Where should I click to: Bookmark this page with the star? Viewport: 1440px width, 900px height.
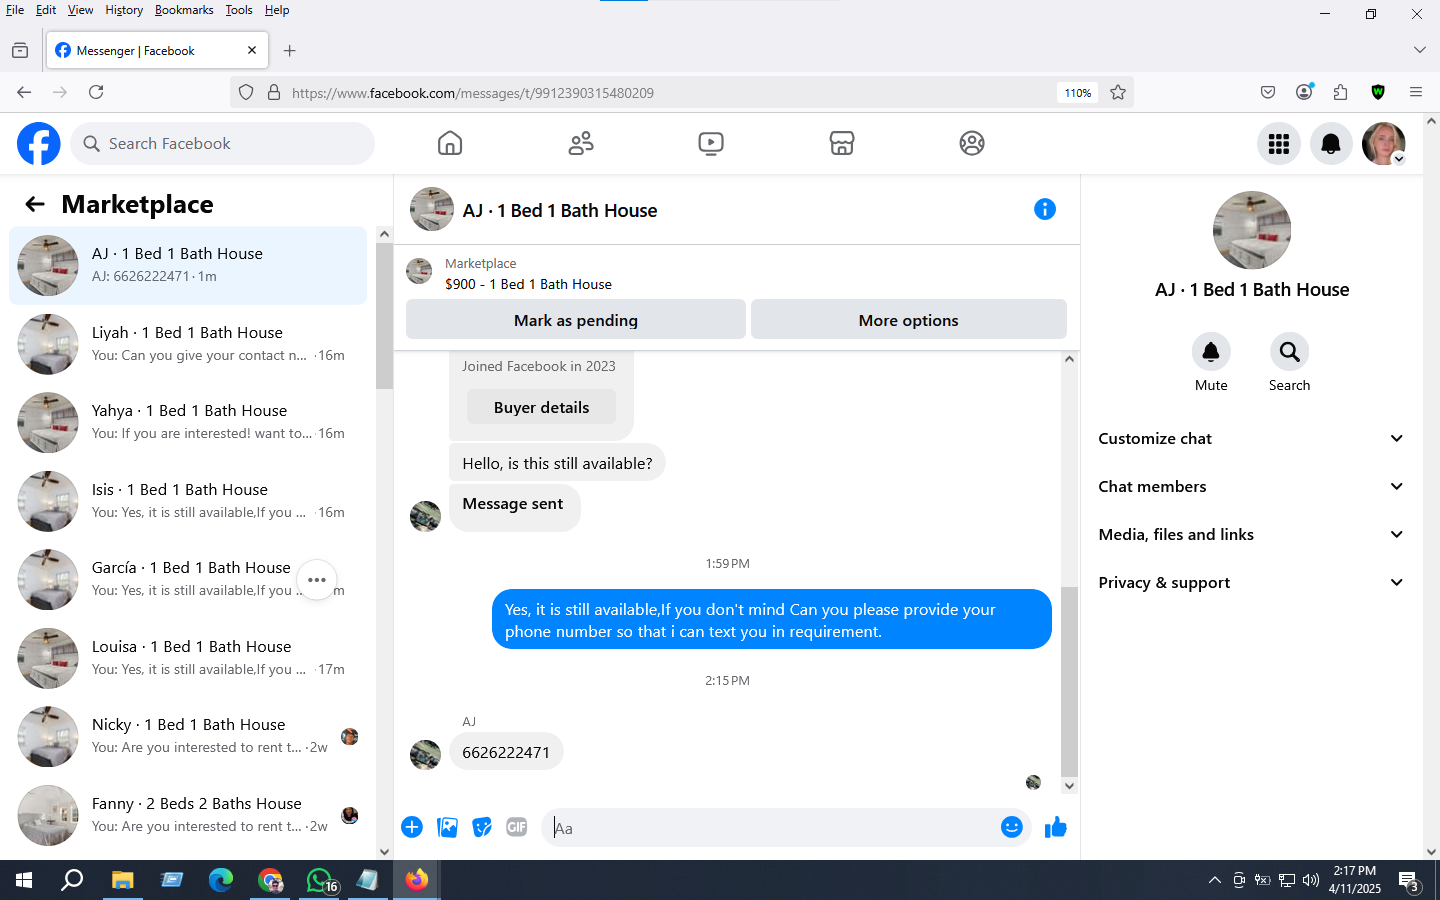[1118, 93]
